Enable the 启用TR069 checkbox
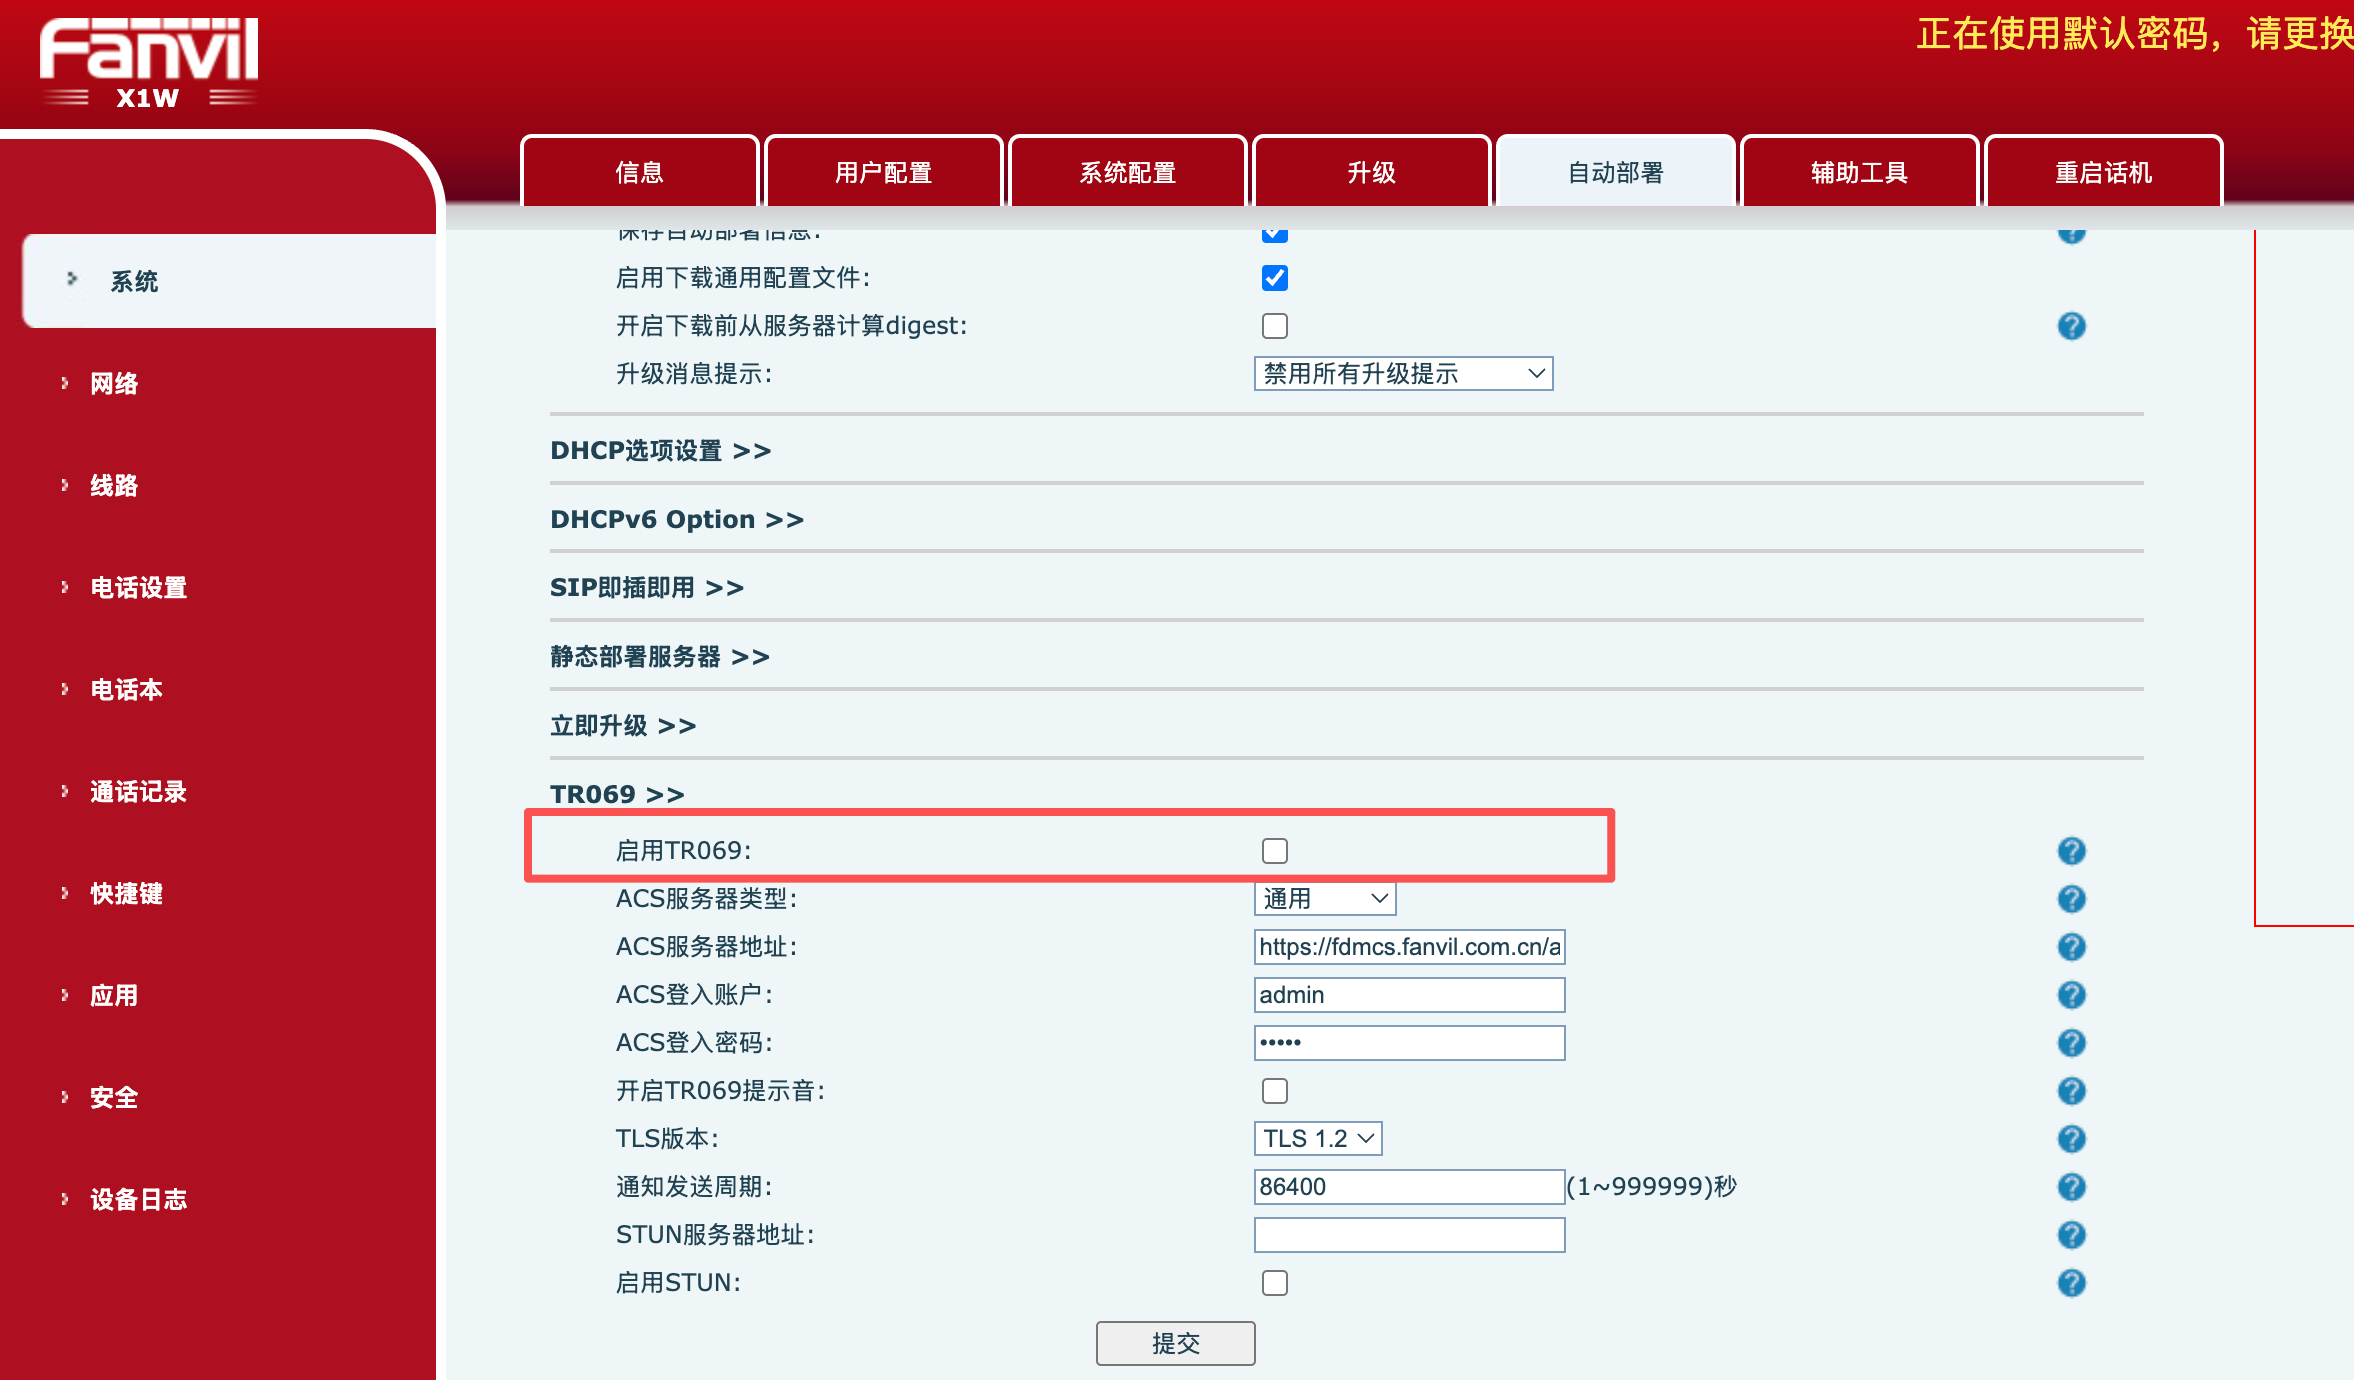The image size is (2354, 1380). 1274,851
